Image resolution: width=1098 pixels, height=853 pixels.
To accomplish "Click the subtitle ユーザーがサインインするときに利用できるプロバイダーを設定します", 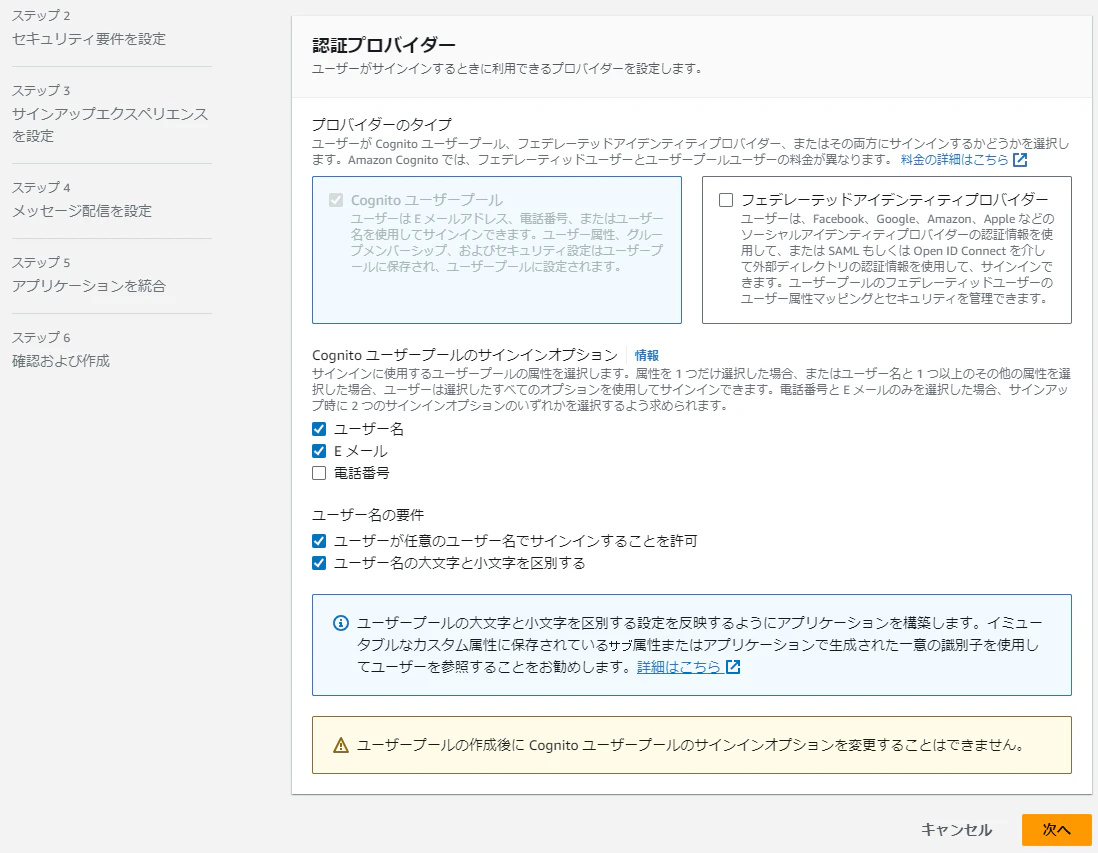I will pos(507,69).
